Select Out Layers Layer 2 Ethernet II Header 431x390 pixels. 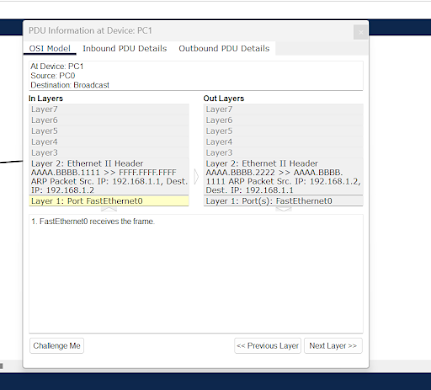pyautogui.click(x=283, y=177)
